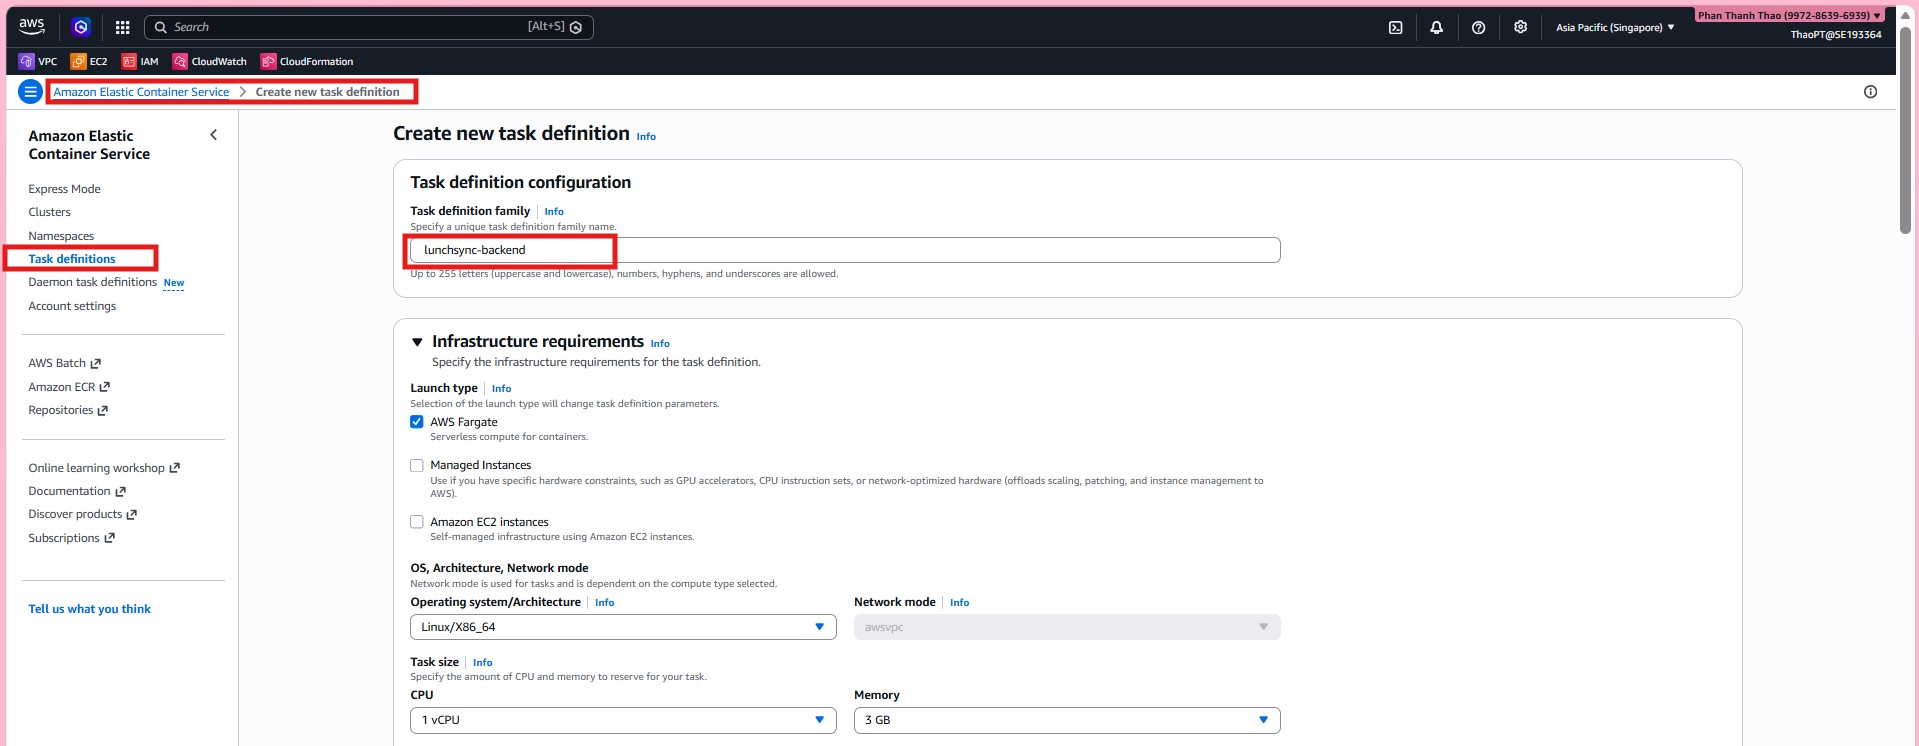This screenshot has height=746, width=1919.
Task: Open the Operating system/Architecture dropdown
Action: click(x=623, y=627)
